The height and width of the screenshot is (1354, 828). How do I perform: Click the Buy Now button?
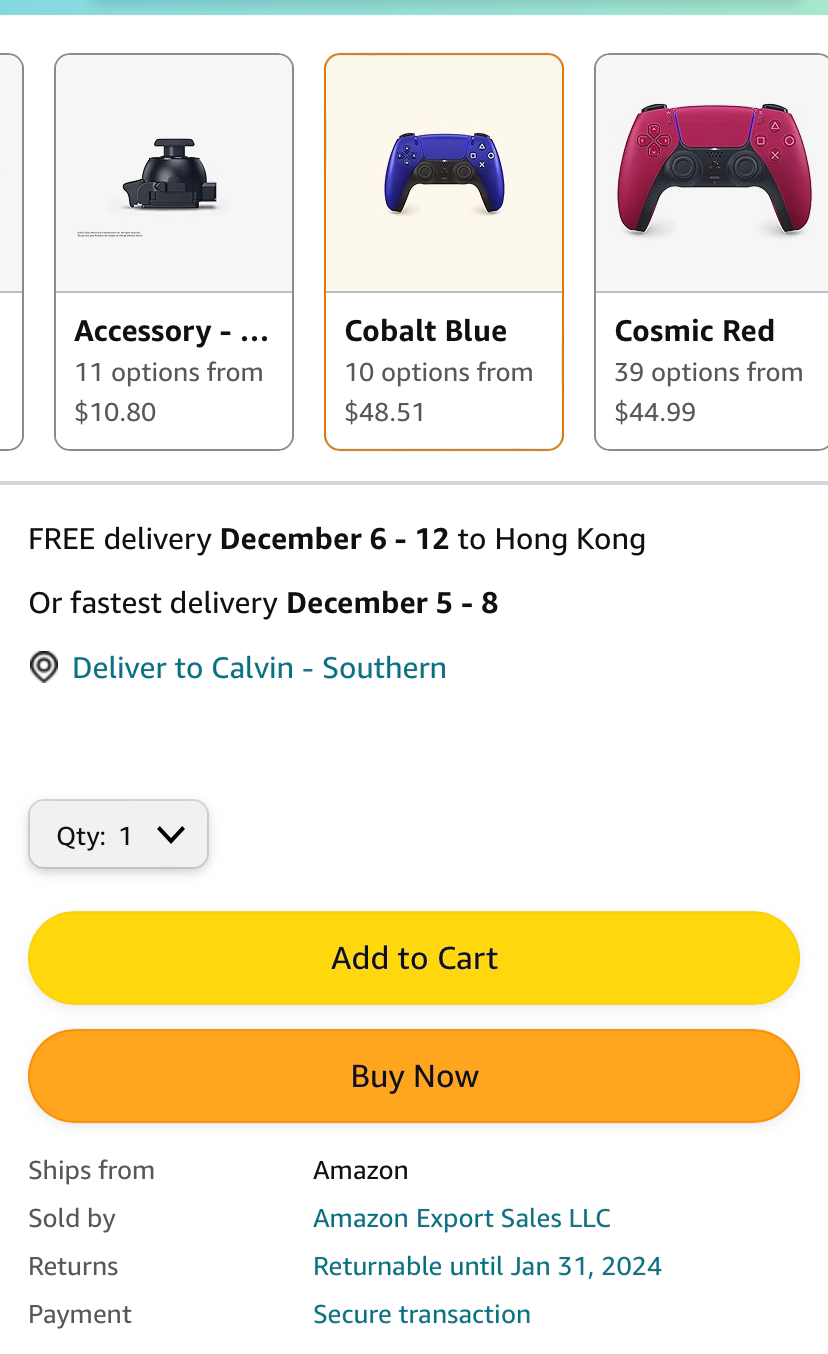tap(414, 1076)
